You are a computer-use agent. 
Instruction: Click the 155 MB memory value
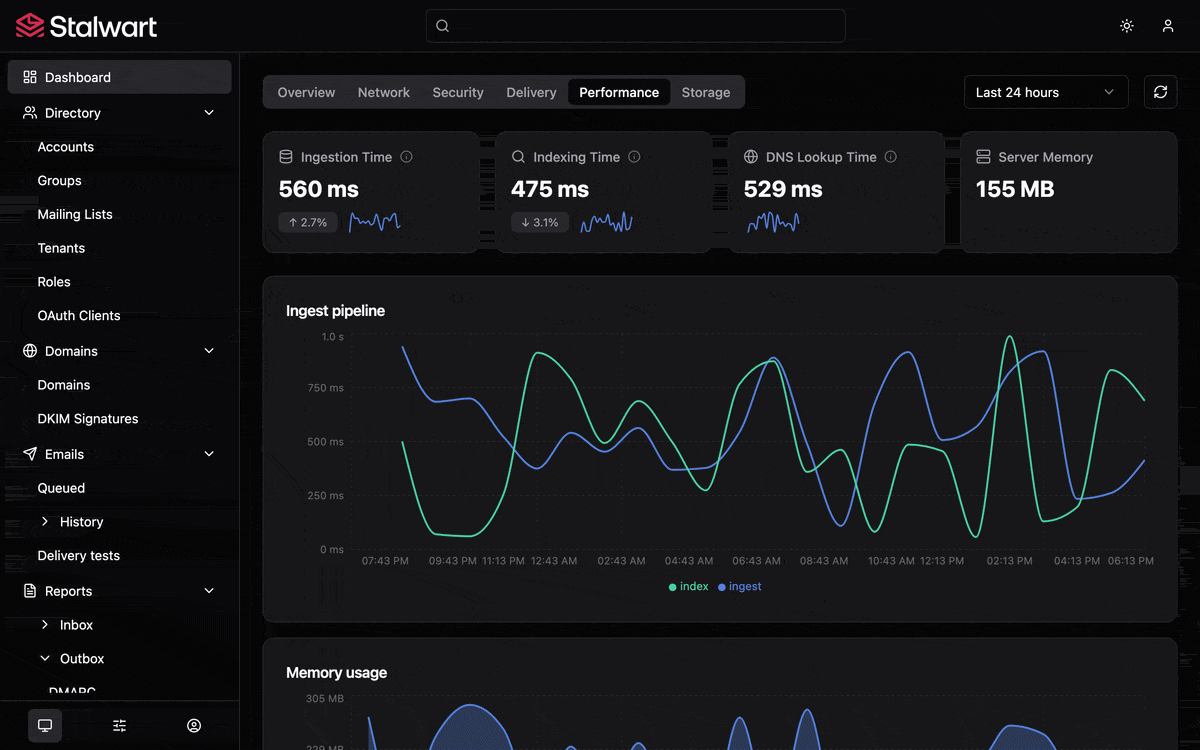(1015, 189)
